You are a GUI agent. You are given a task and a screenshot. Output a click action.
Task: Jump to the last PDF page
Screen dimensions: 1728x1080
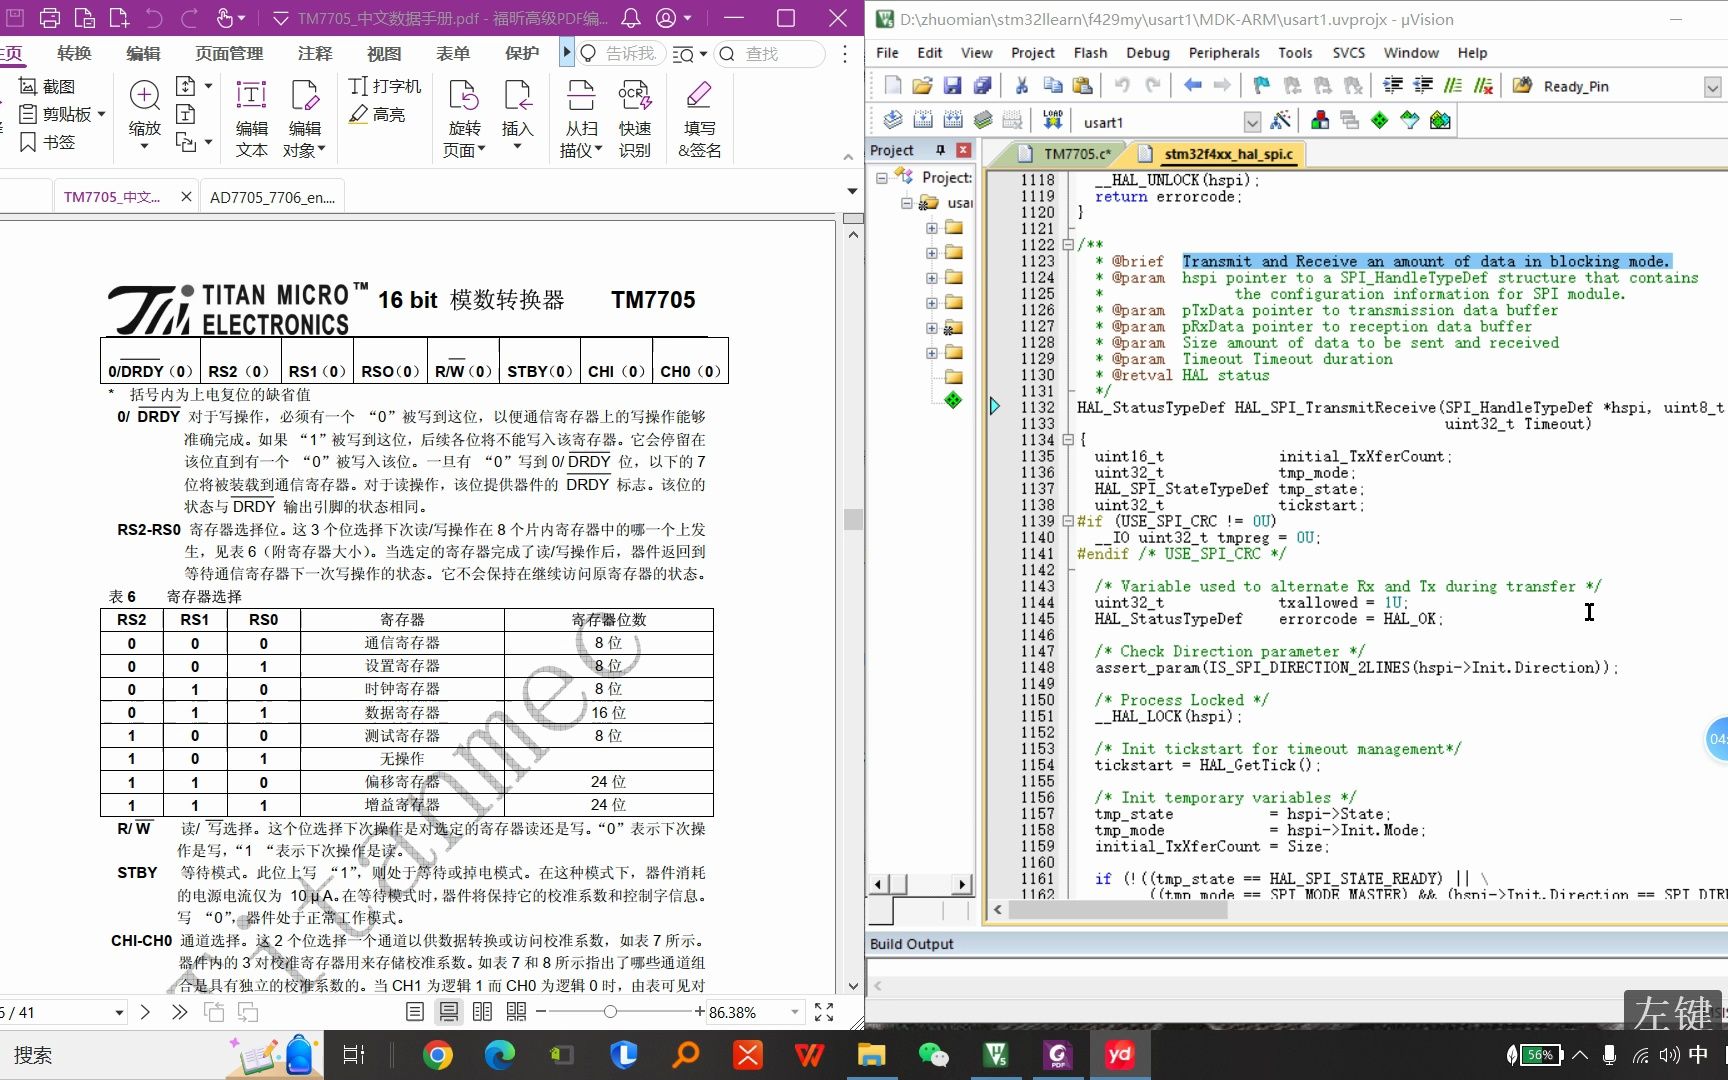(x=179, y=1012)
